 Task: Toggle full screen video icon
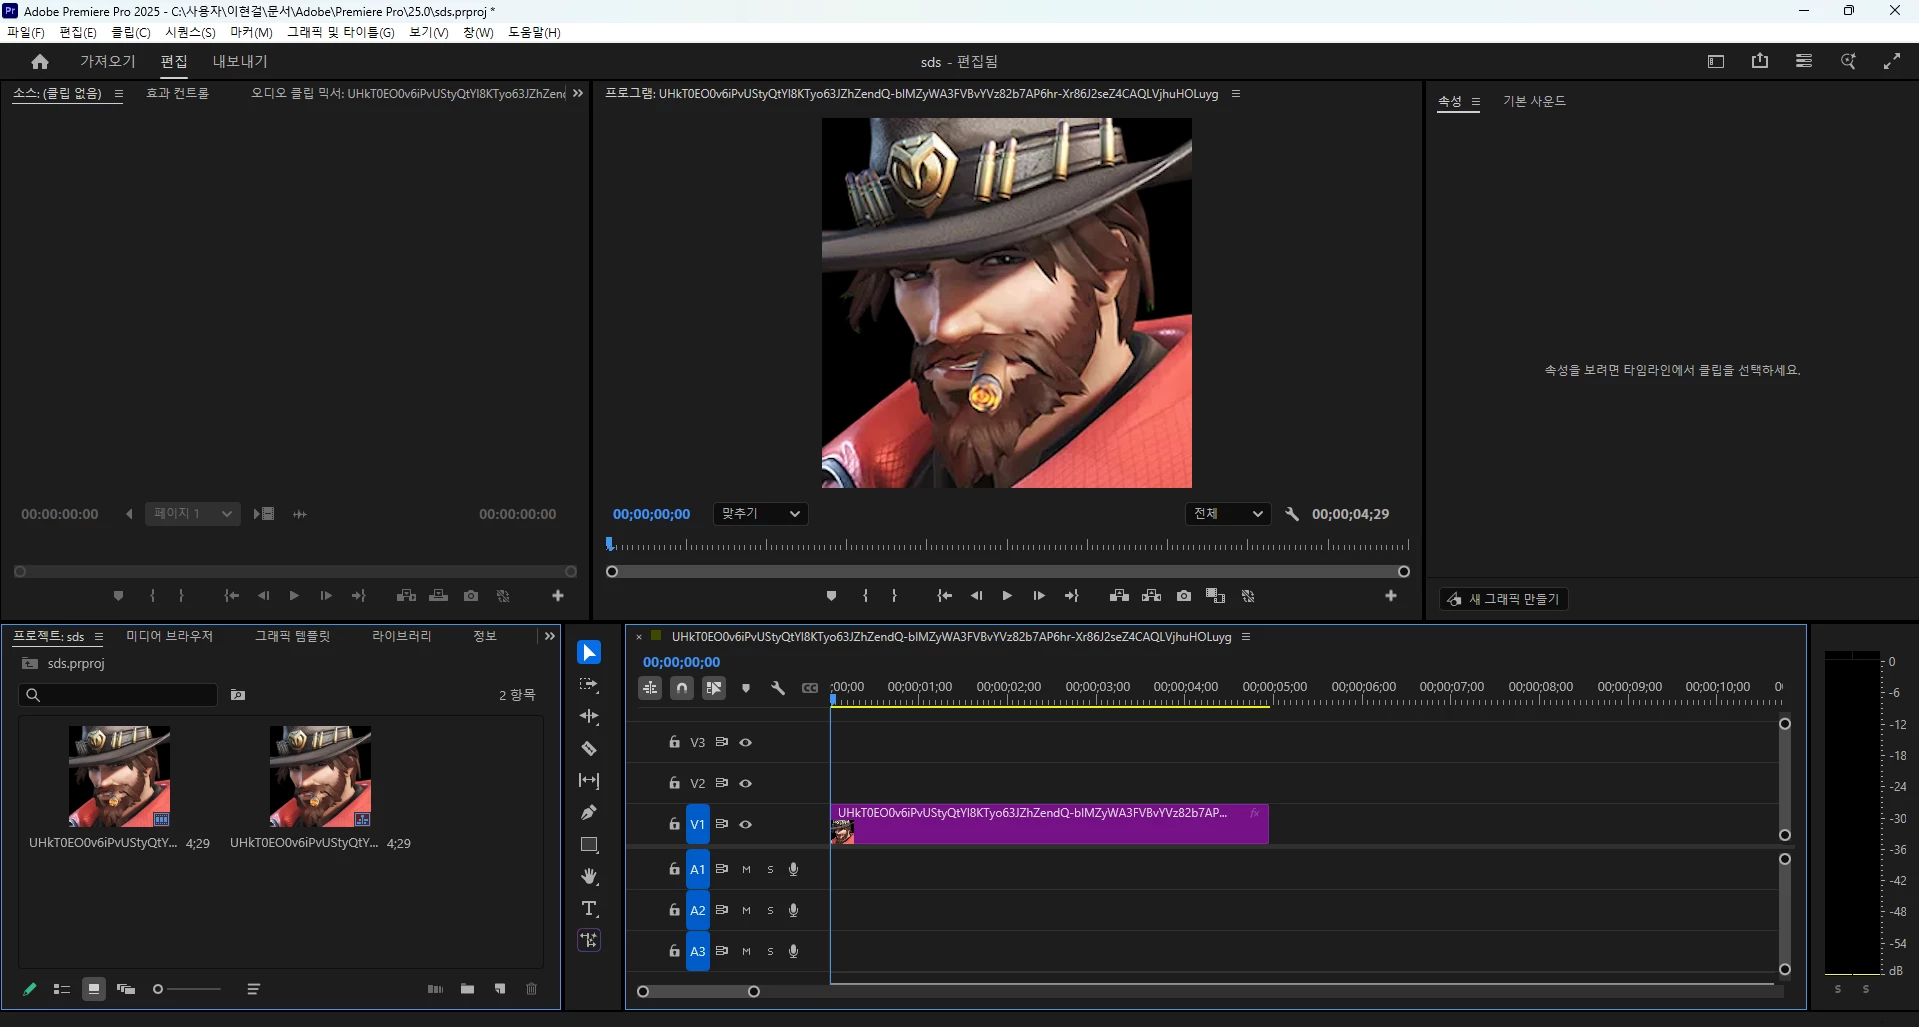(1892, 62)
